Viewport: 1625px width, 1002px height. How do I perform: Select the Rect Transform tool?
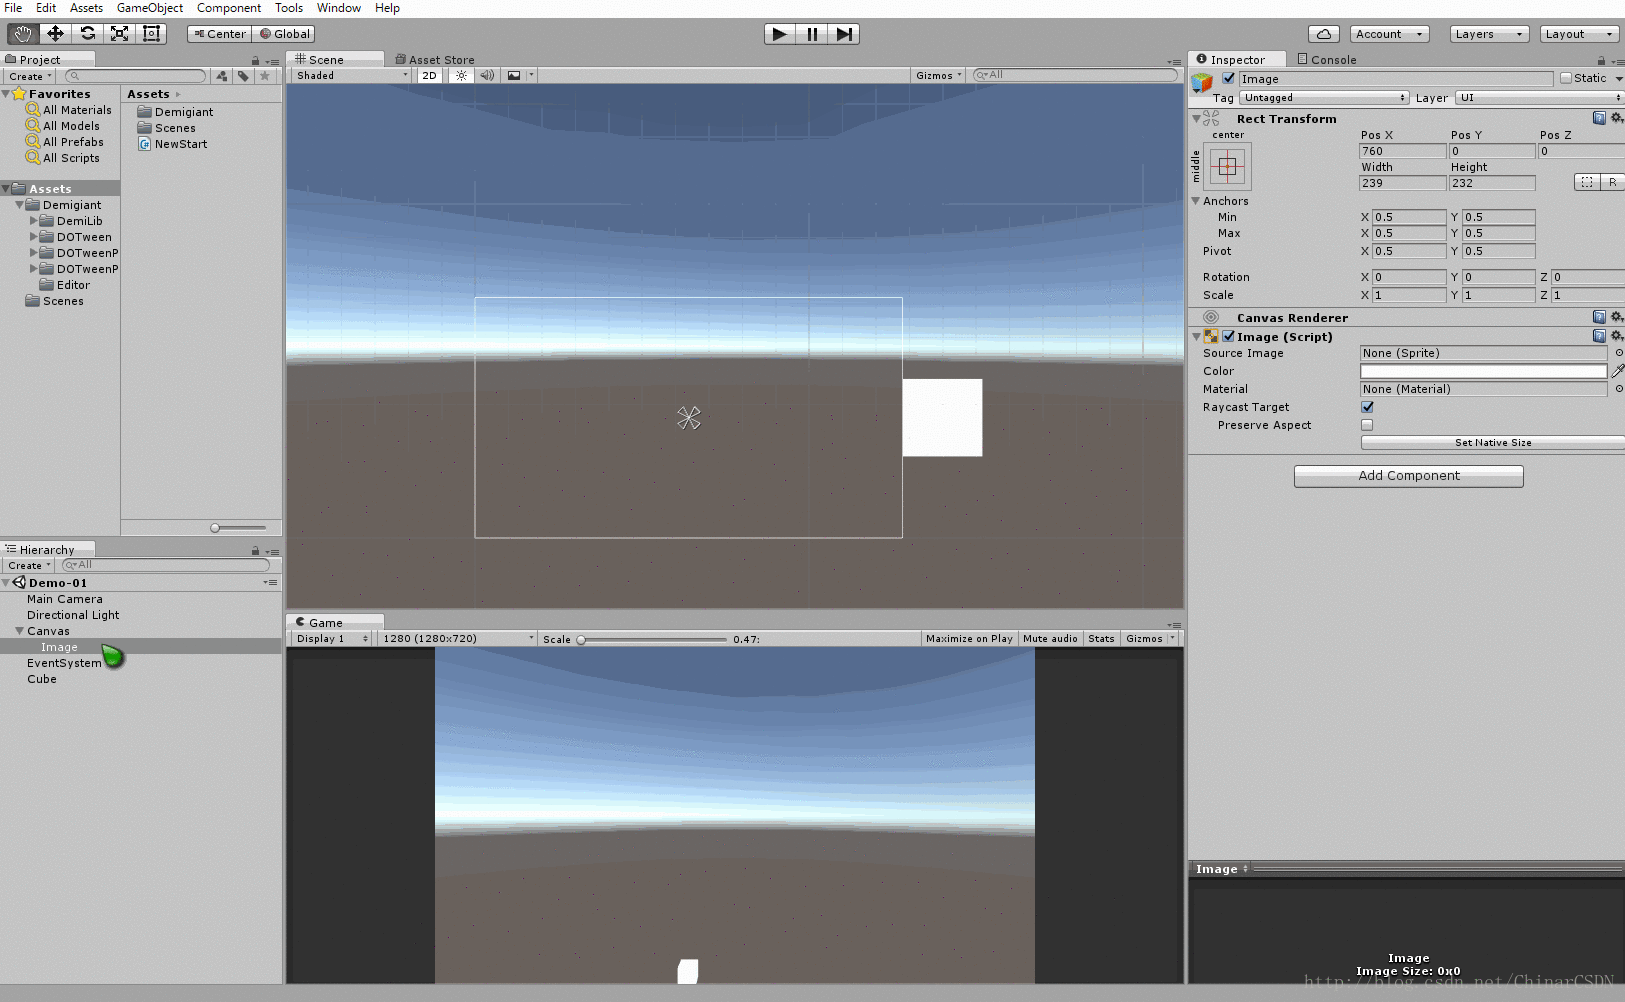tap(151, 34)
